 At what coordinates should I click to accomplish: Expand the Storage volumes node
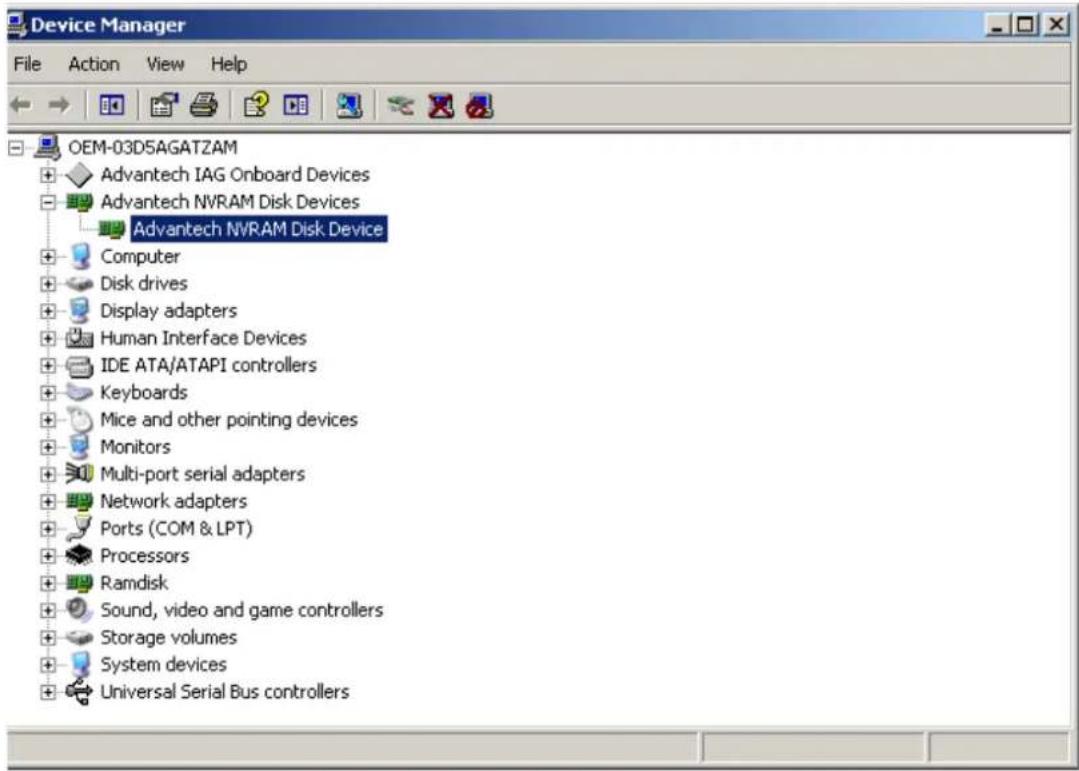[47, 637]
